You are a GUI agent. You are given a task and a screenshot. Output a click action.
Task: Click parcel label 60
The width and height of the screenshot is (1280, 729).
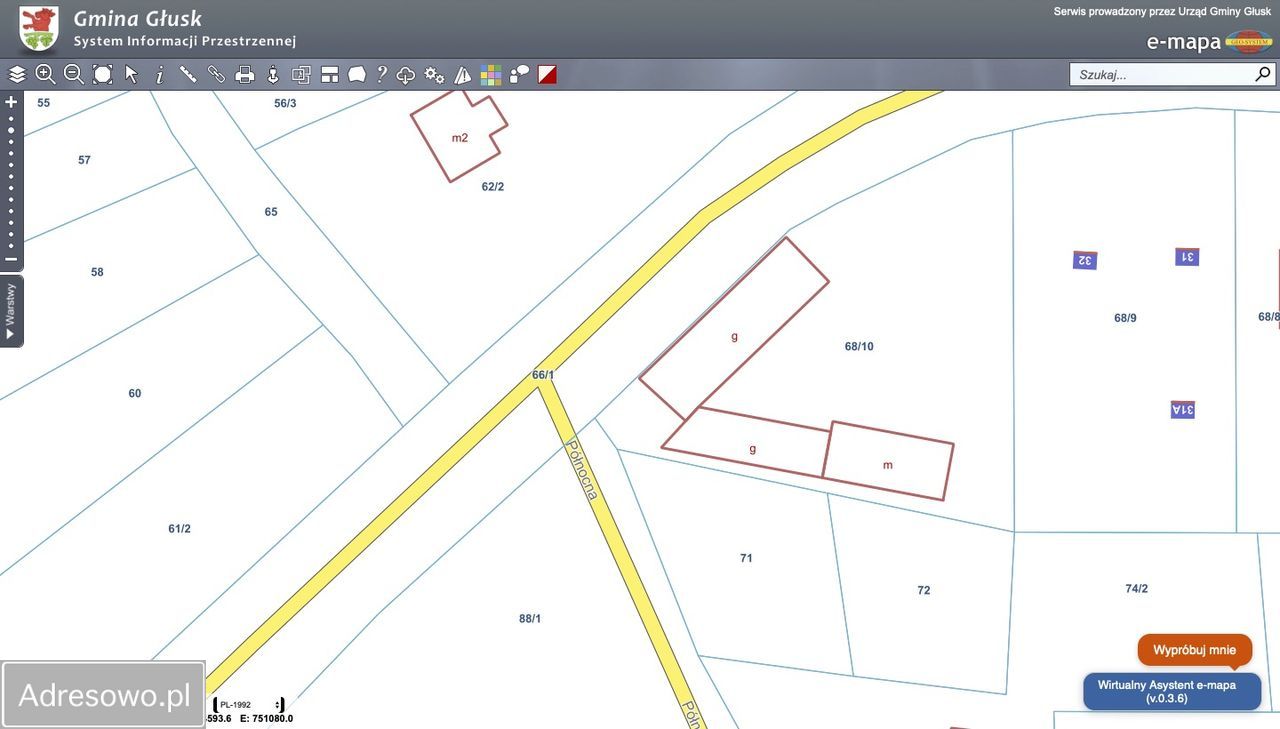coord(135,394)
